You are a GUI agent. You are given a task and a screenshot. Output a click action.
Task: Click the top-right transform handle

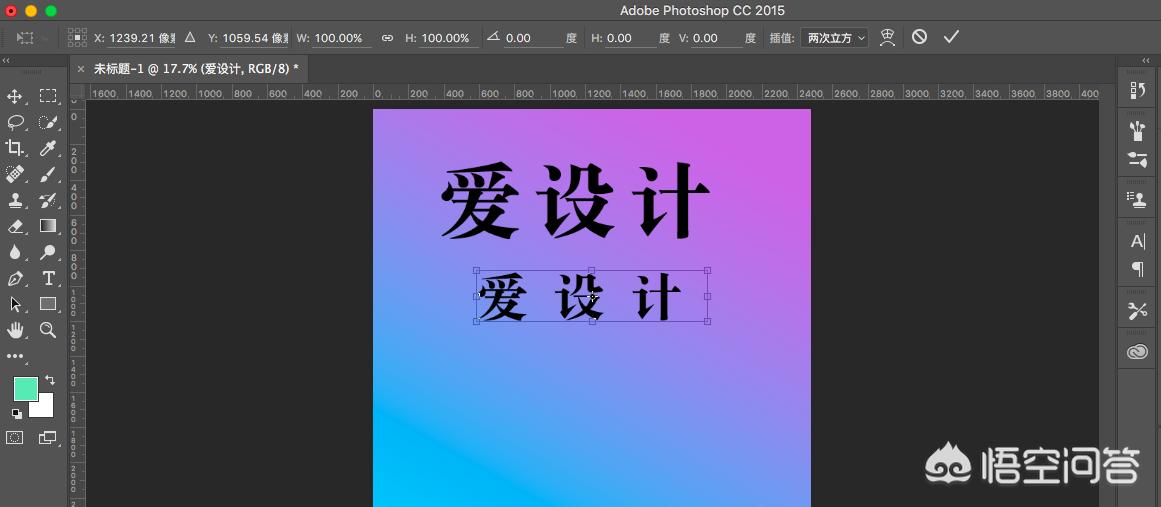point(708,270)
